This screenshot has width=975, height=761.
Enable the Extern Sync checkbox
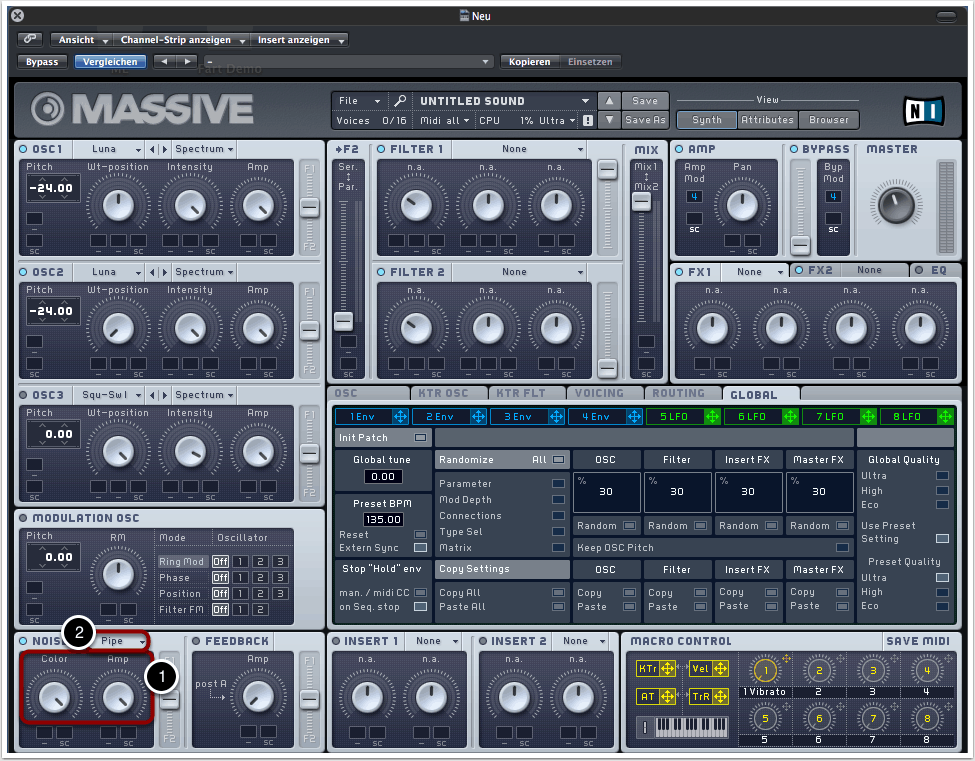click(420, 549)
